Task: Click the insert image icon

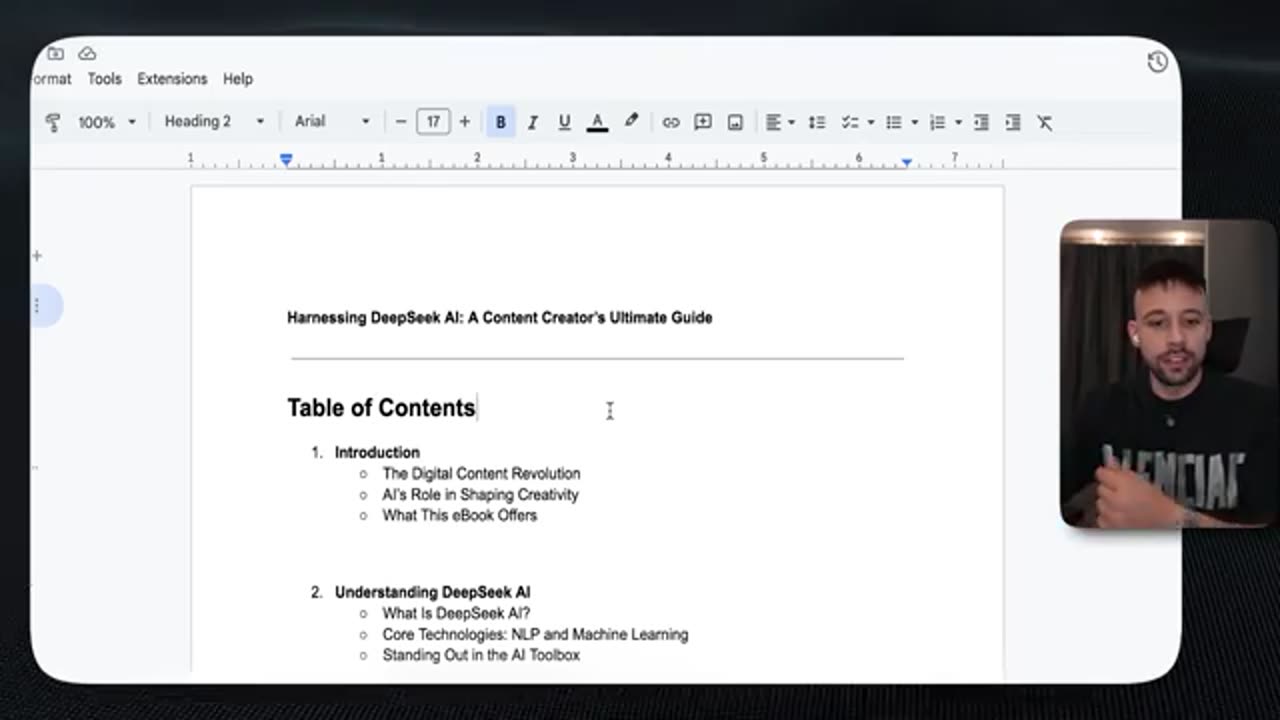Action: click(735, 122)
